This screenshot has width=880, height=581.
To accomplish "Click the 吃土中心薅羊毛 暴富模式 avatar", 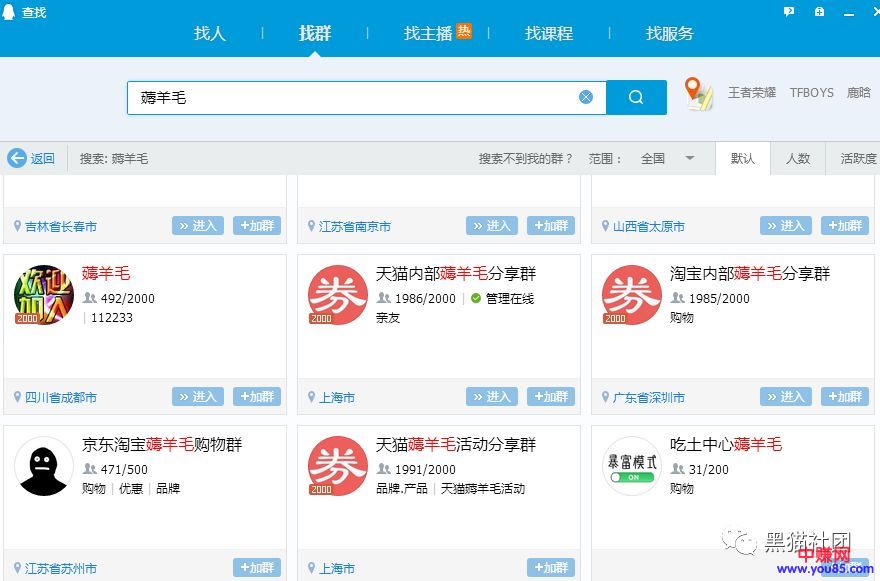I will pos(632,466).
